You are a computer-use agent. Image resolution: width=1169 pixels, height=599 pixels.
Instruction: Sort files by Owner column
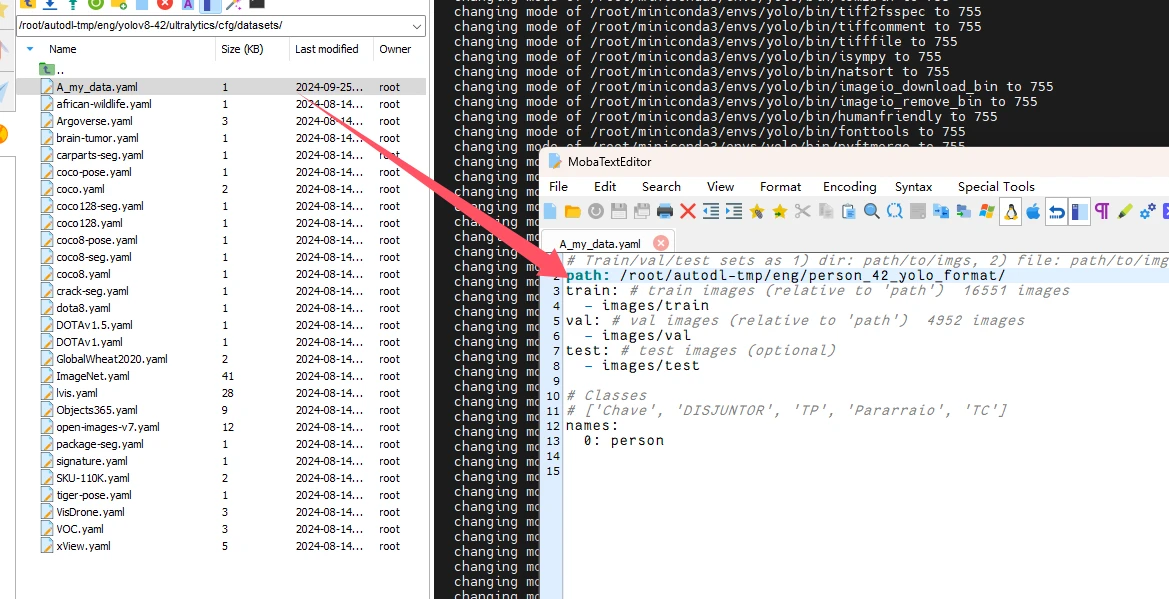tap(395, 49)
